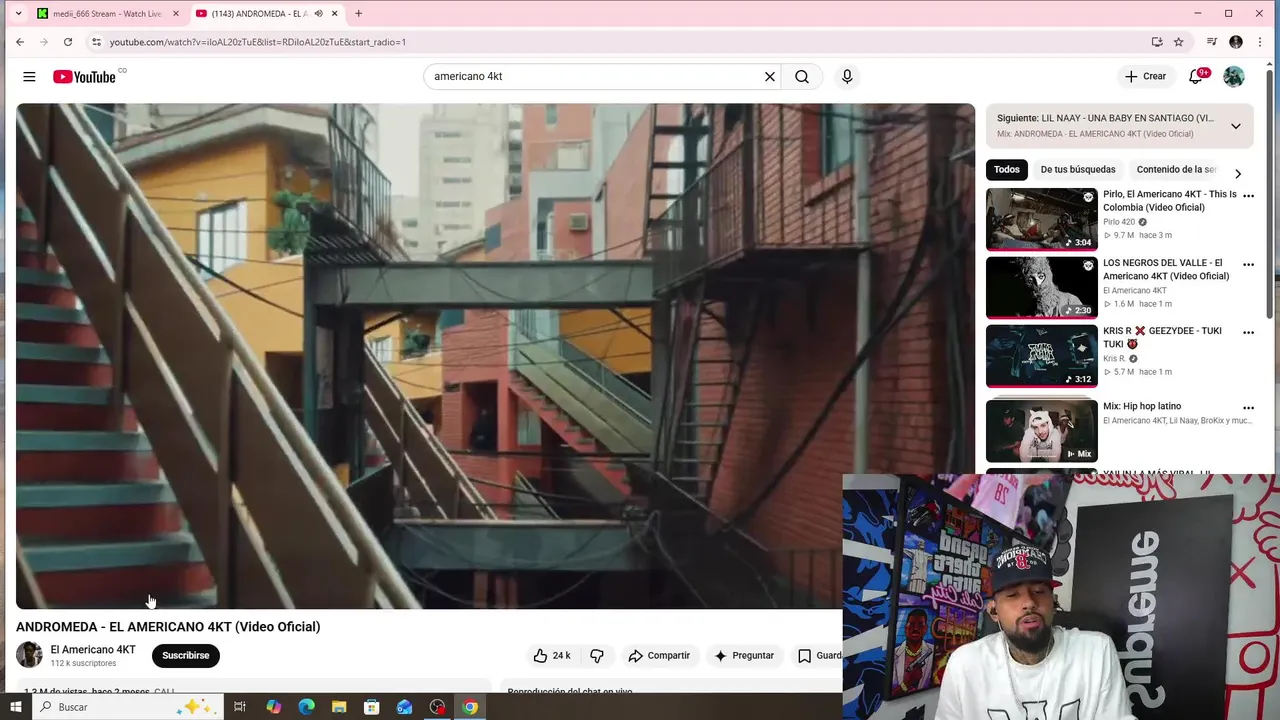Image resolution: width=1280 pixels, height=720 pixels.
Task: Open KRIS R GEEZYDEE TUKI TUKI title
Action: tap(1162, 337)
